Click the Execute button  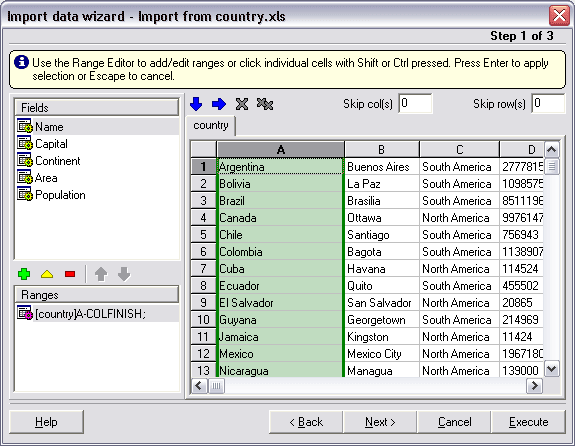point(528,422)
